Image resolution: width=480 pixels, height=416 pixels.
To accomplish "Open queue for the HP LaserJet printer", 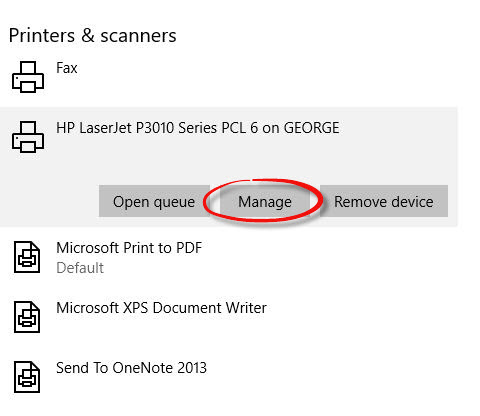I will (x=154, y=201).
